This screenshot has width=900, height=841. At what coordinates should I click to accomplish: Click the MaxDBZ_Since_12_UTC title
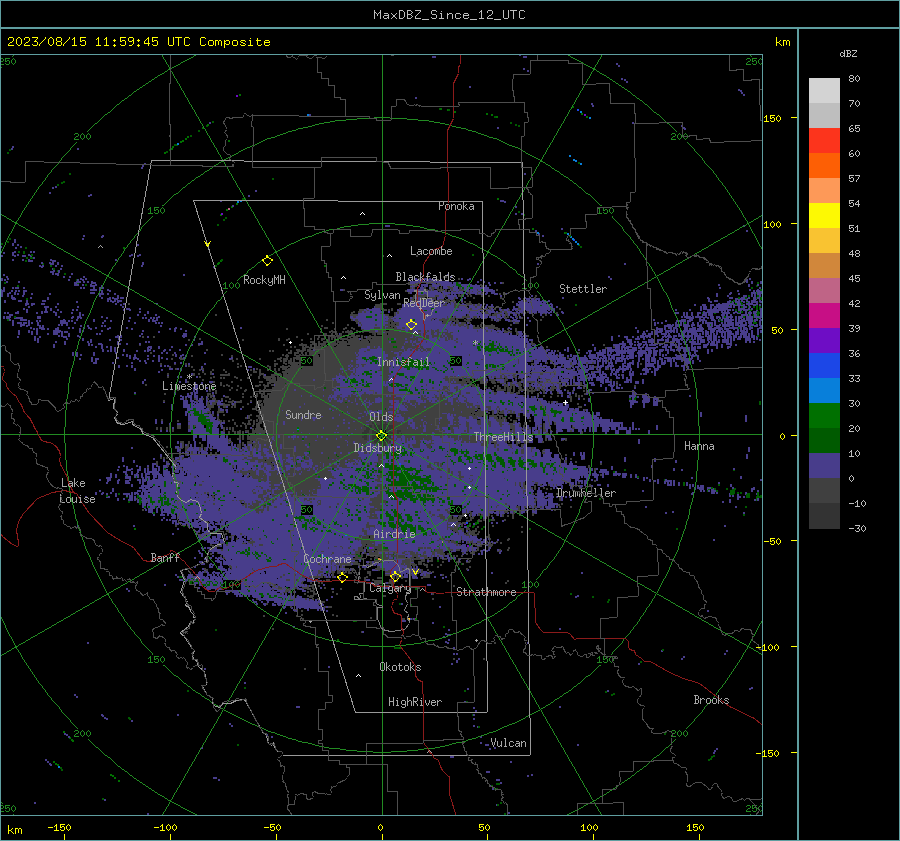[449, 15]
